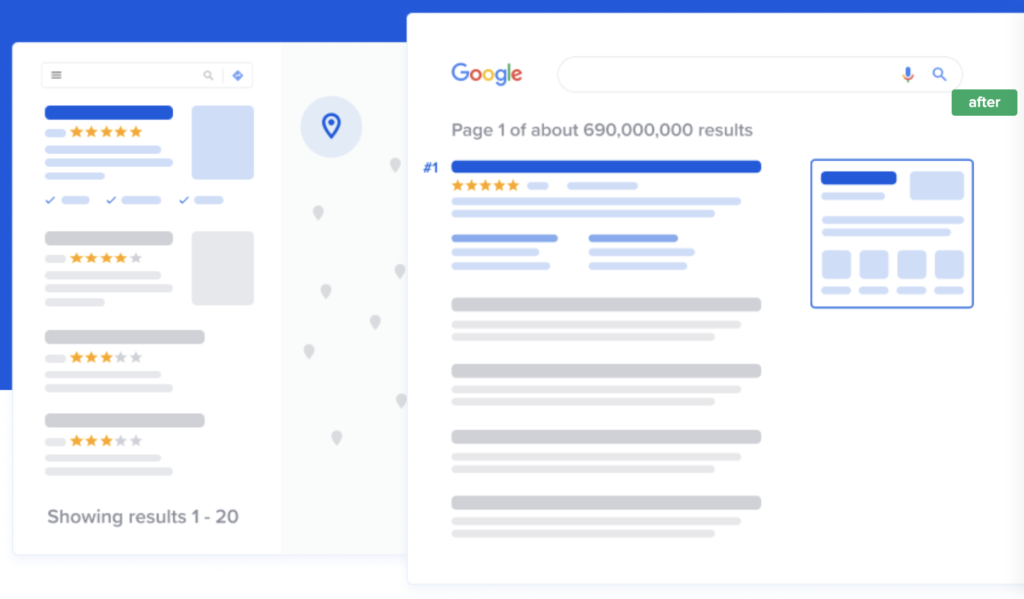
Task: Open the hamburger menu in the map search bar
Action: (x=56, y=75)
